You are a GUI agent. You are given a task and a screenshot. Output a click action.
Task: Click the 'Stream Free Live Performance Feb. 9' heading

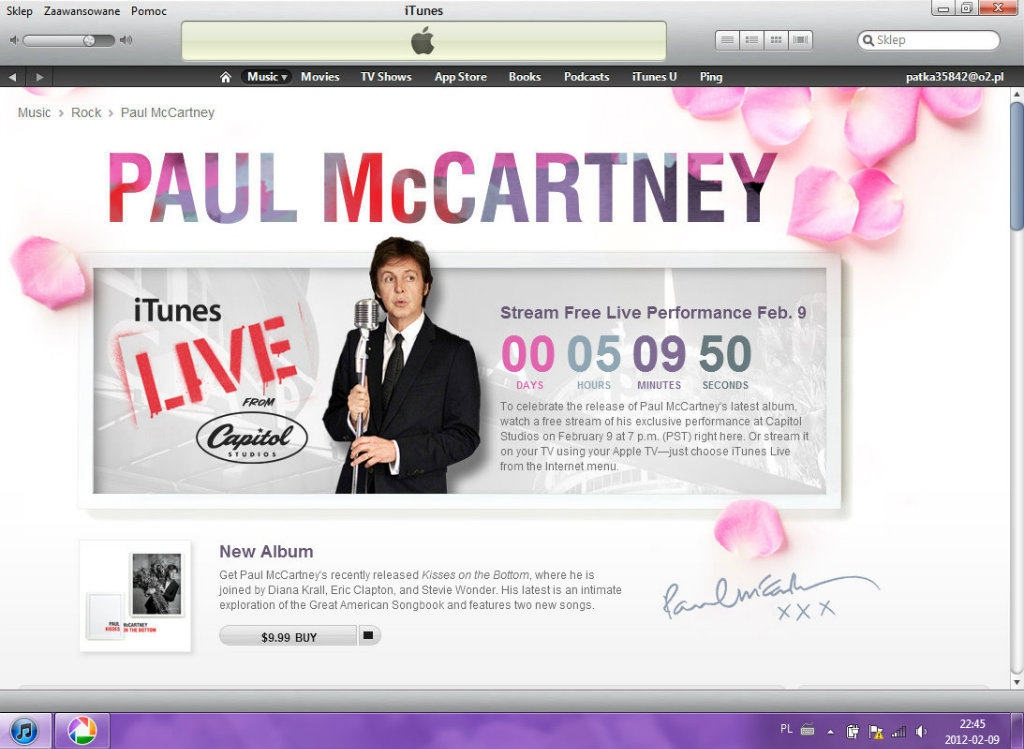pos(653,313)
